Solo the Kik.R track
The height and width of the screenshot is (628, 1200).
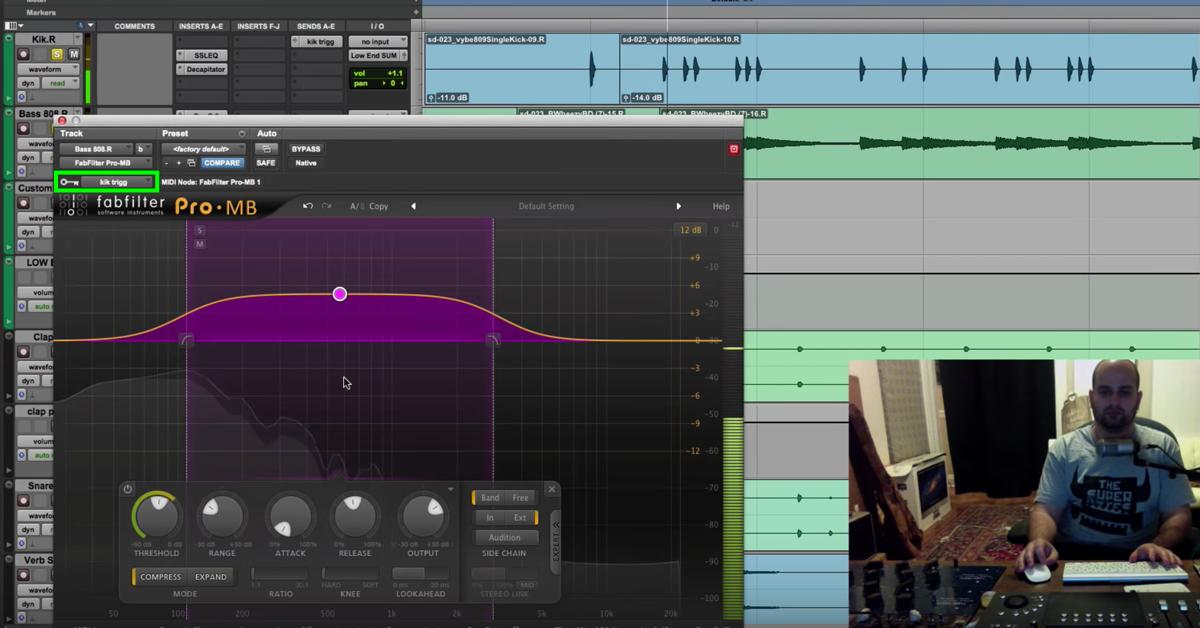56,54
